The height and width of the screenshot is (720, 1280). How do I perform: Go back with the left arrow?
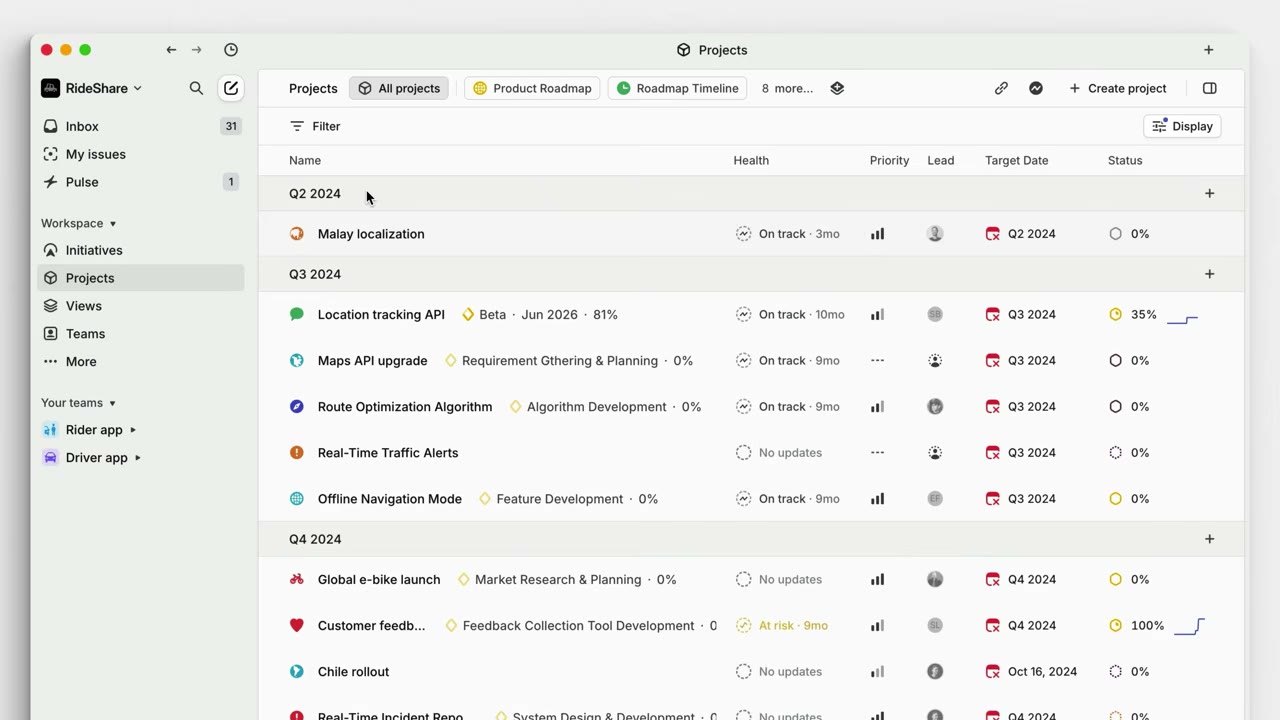[x=171, y=50]
